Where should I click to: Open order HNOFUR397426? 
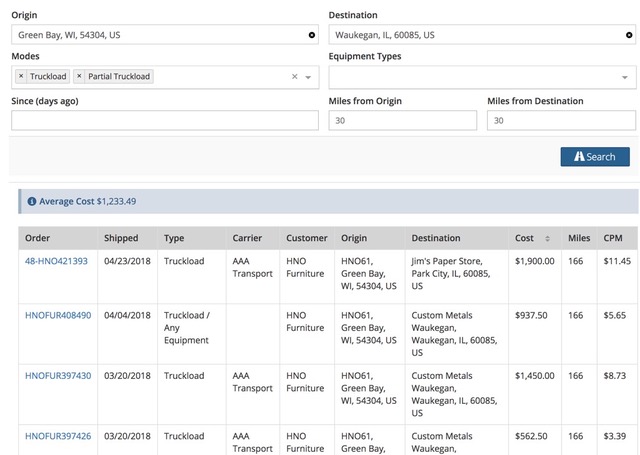click(x=58, y=436)
